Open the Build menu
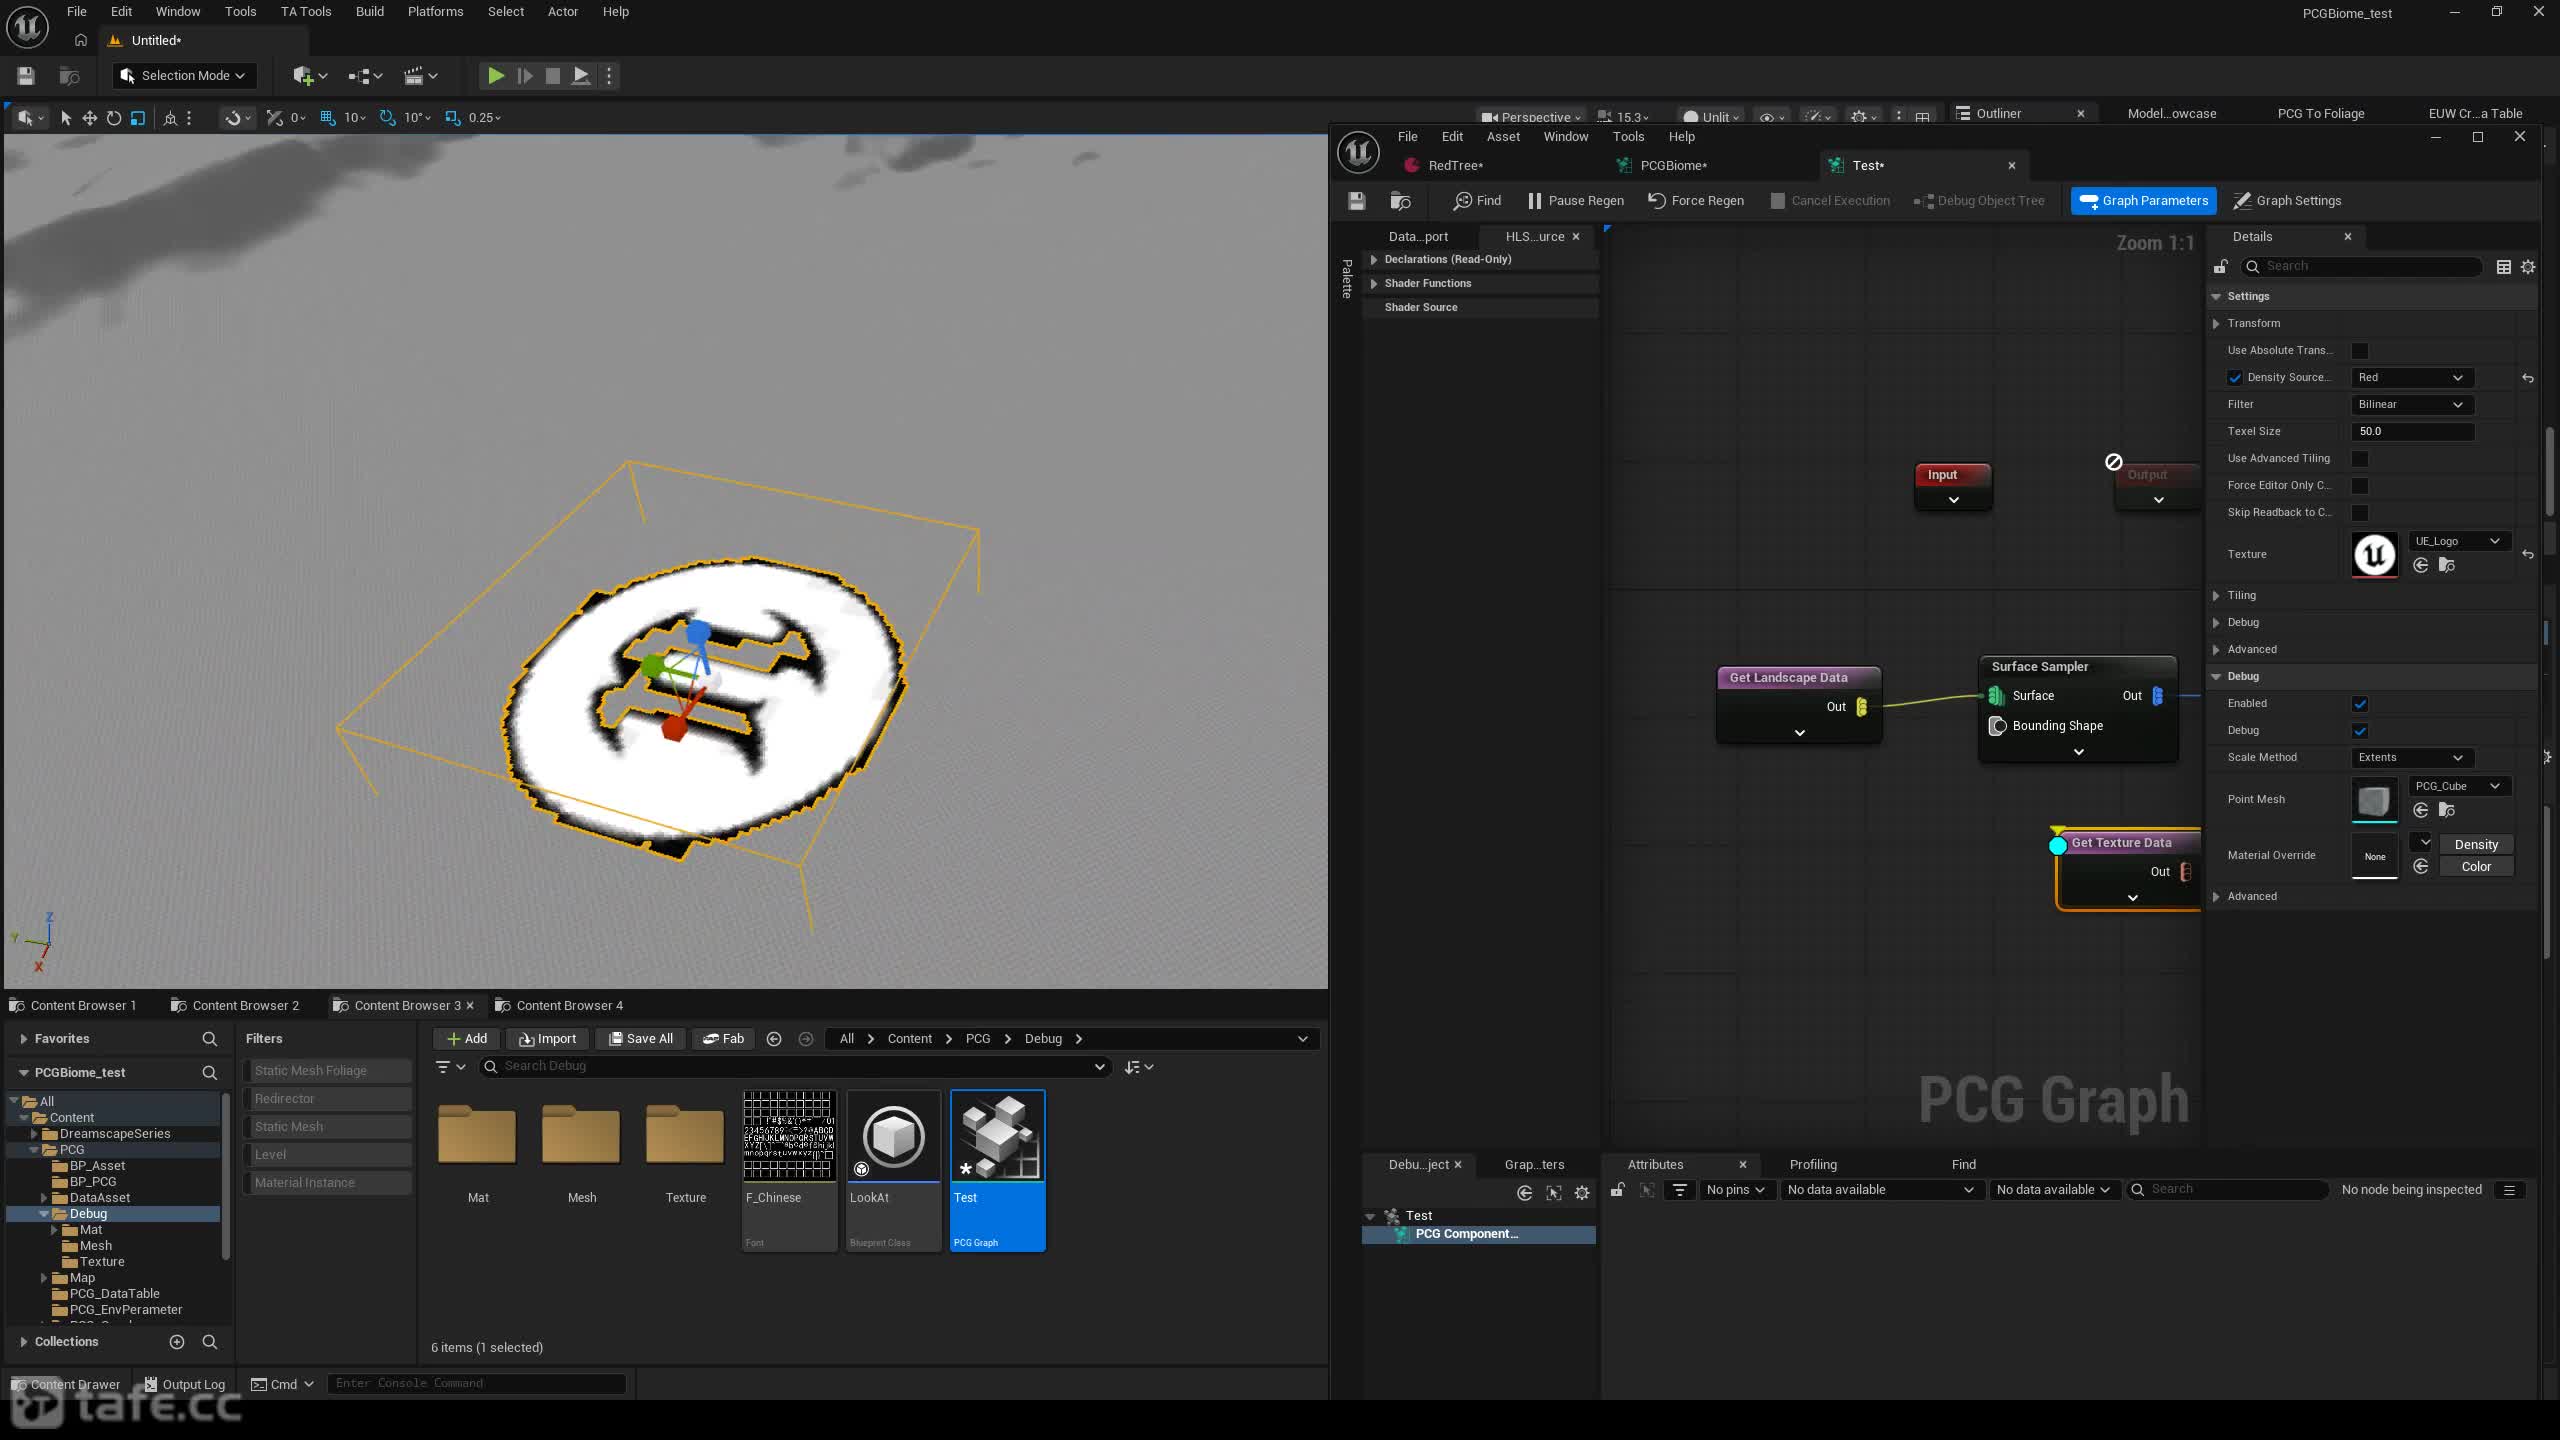The image size is (2560, 1440). pos(370,12)
